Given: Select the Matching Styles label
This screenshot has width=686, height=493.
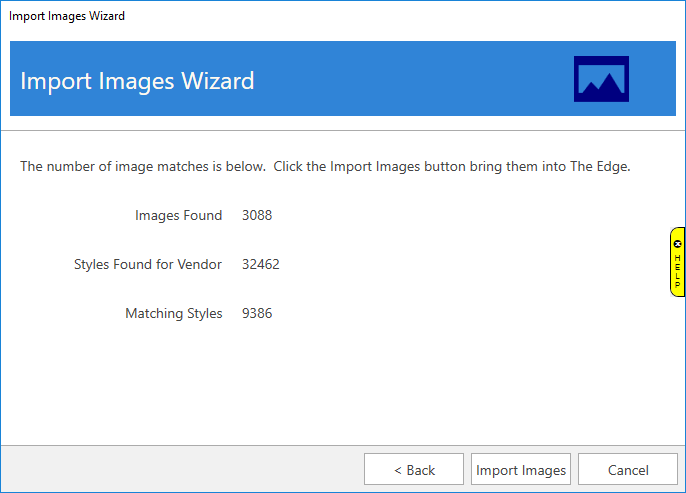Looking at the screenshot, I should click(173, 313).
